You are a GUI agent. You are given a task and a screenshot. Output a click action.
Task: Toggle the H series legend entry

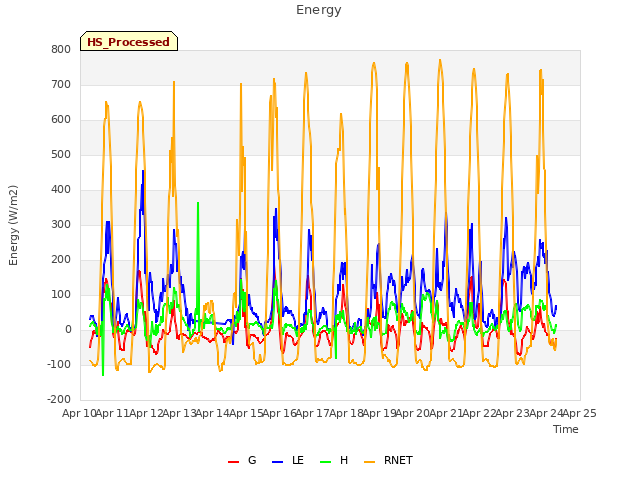tap(334, 460)
